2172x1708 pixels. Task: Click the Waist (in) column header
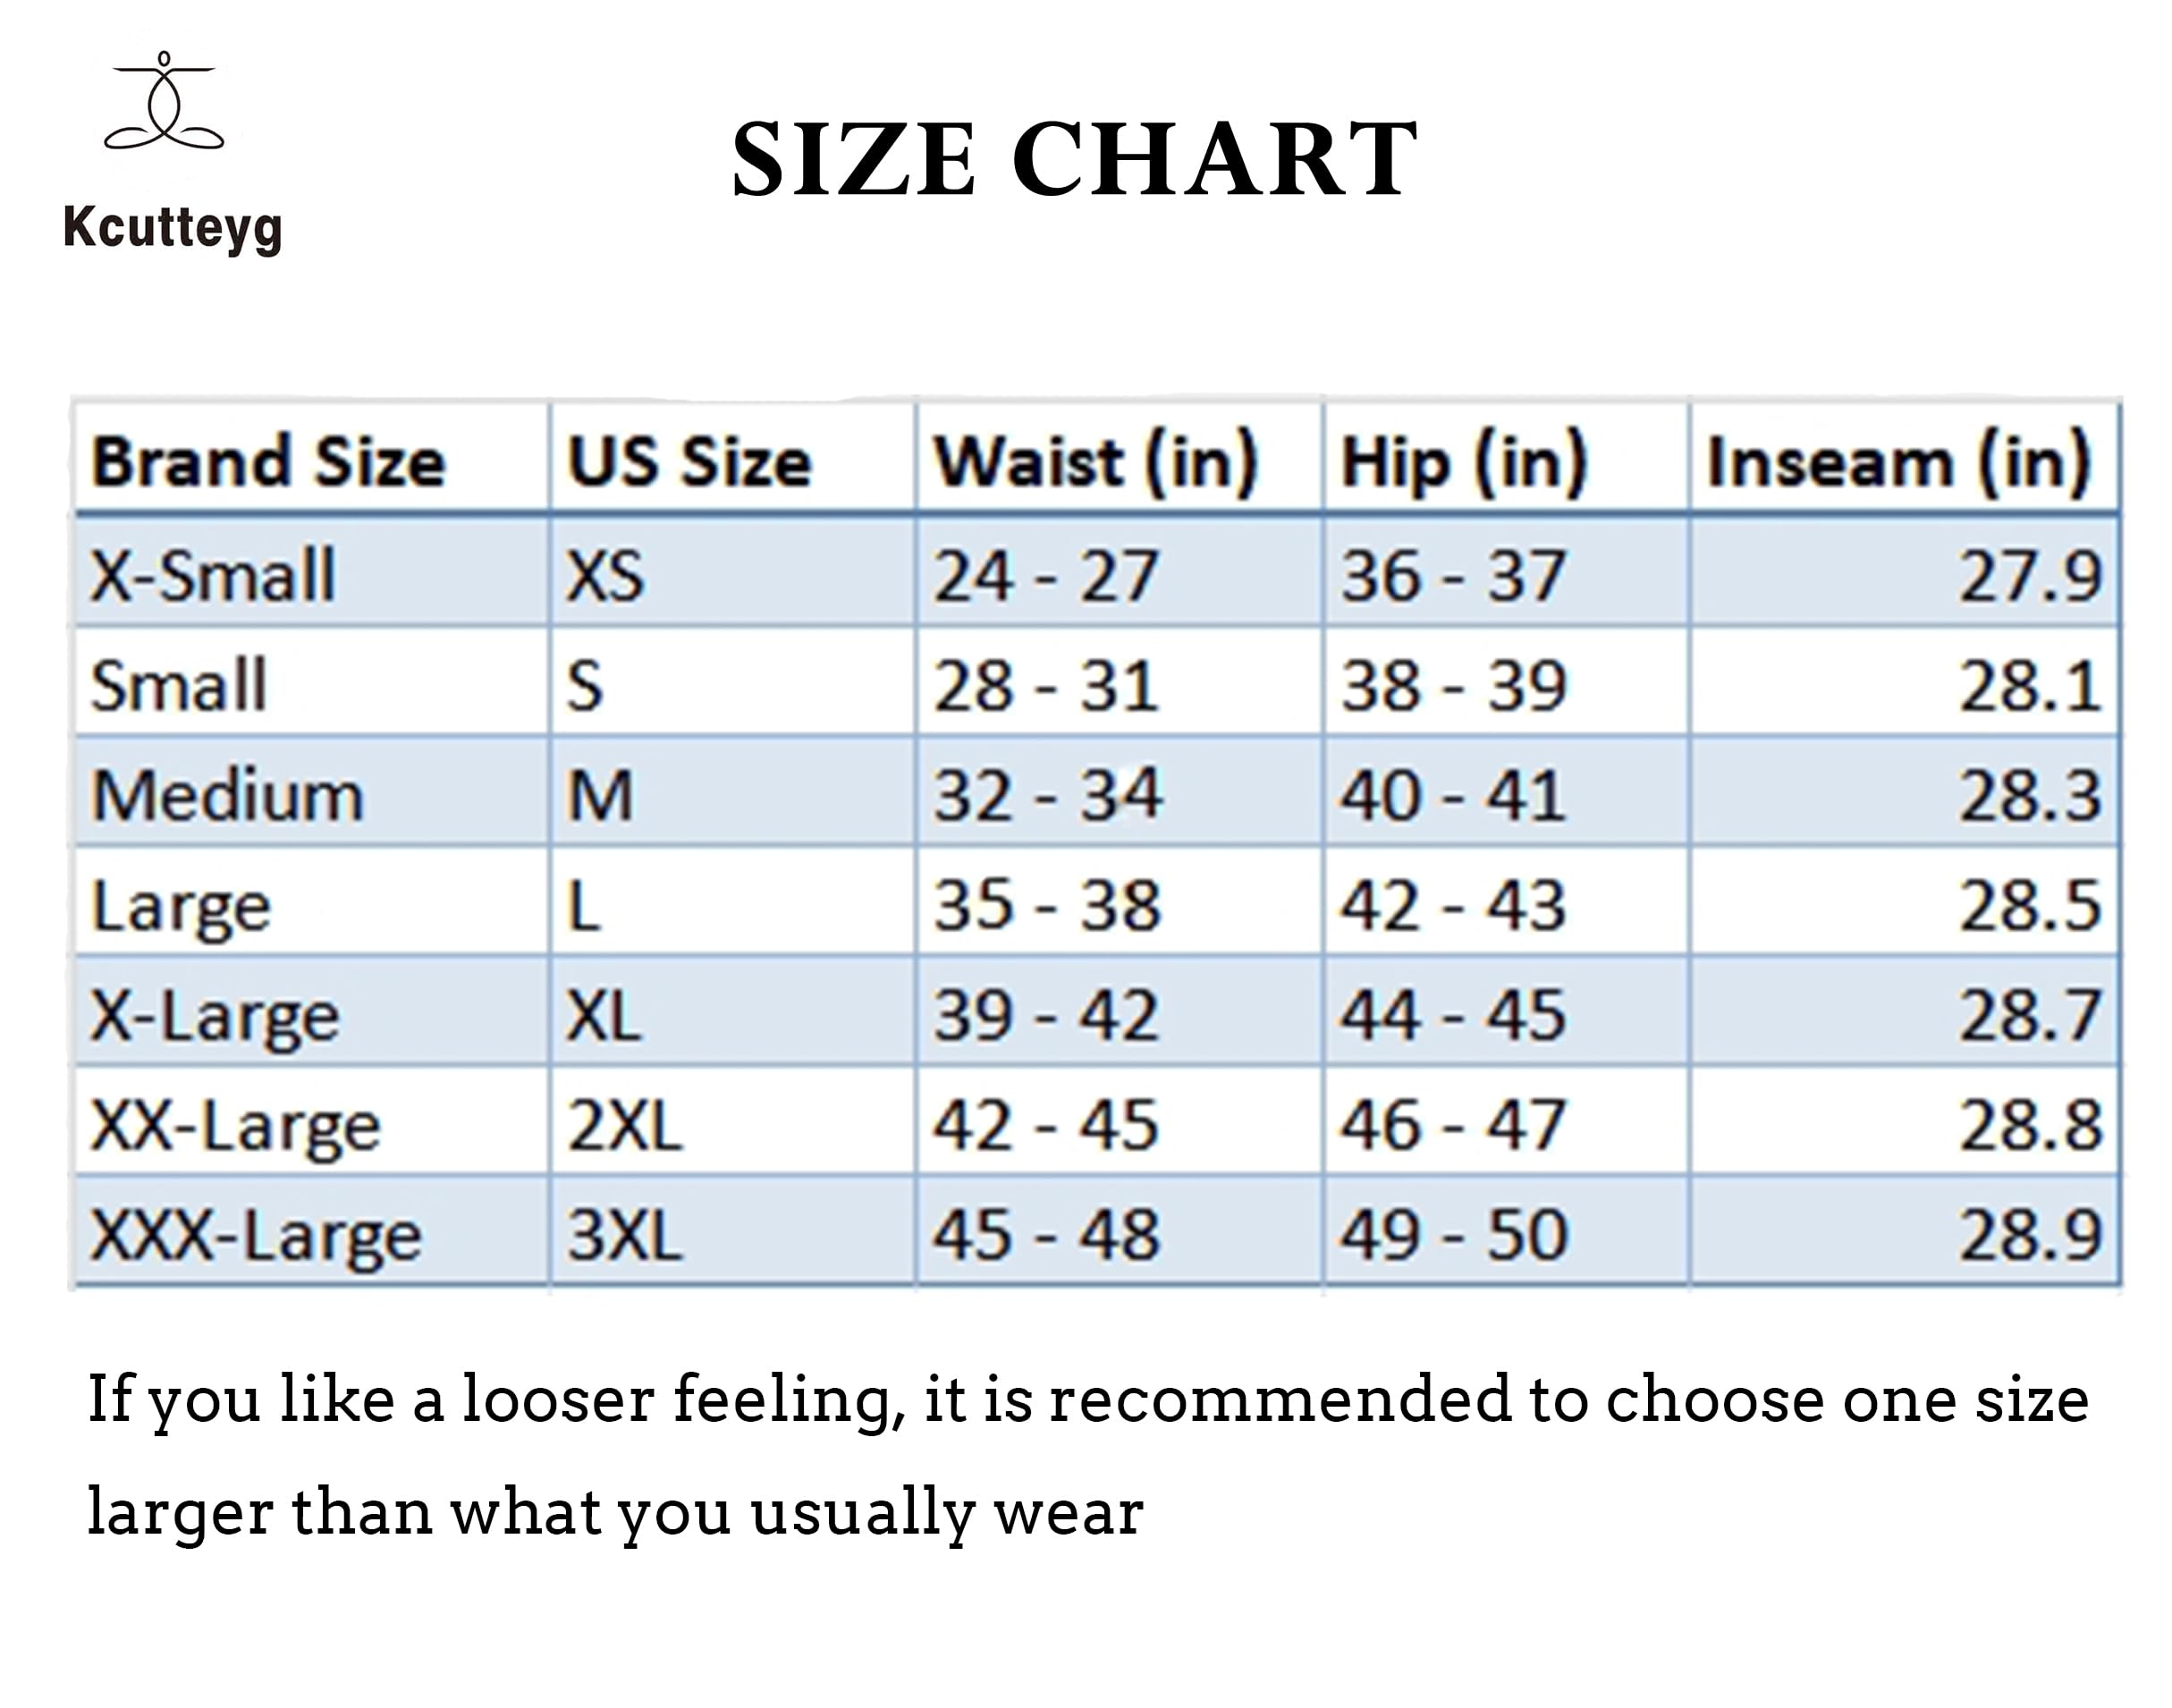(1095, 462)
